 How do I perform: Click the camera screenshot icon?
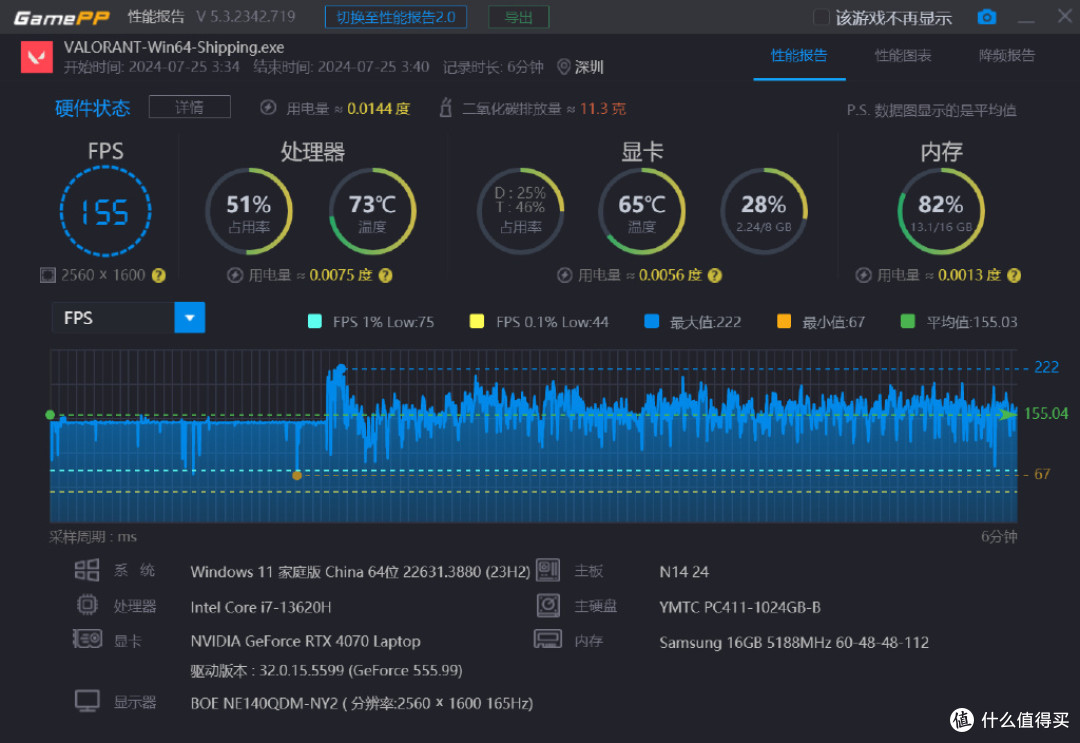(x=986, y=17)
